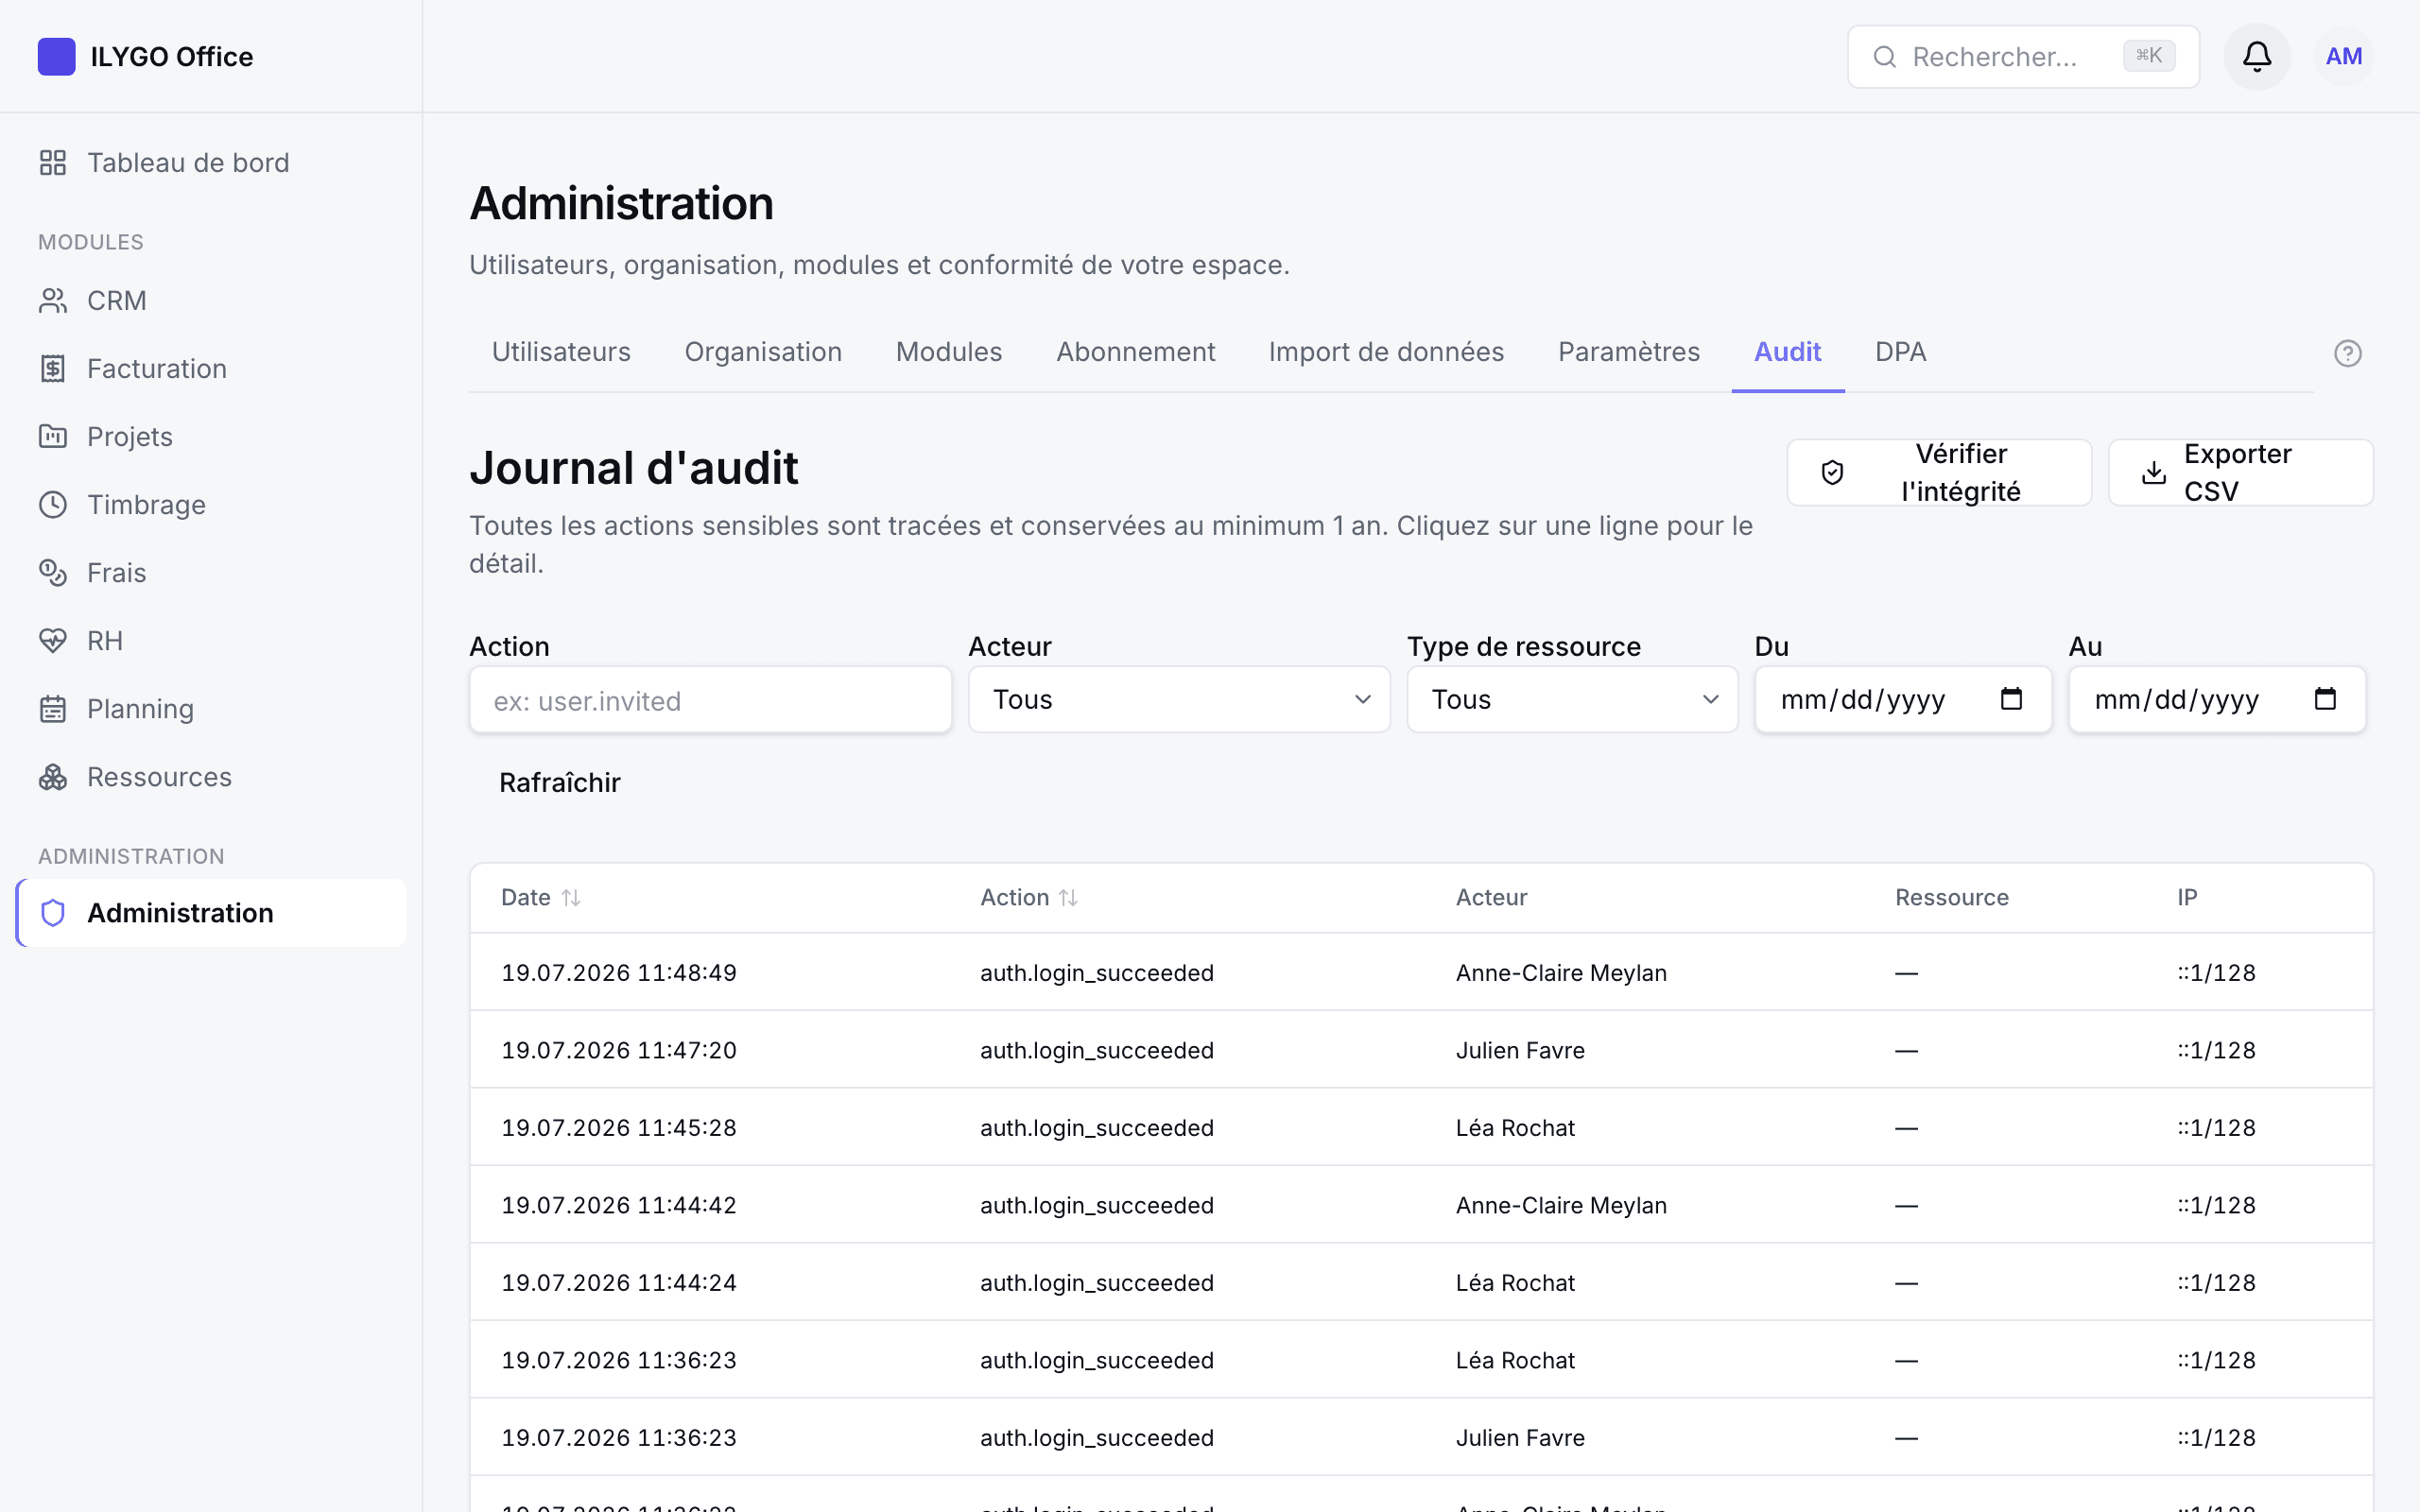Image resolution: width=2420 pixels, height=1512 pixels.
Task: Open the Facturation module
Action: (211, 368)
